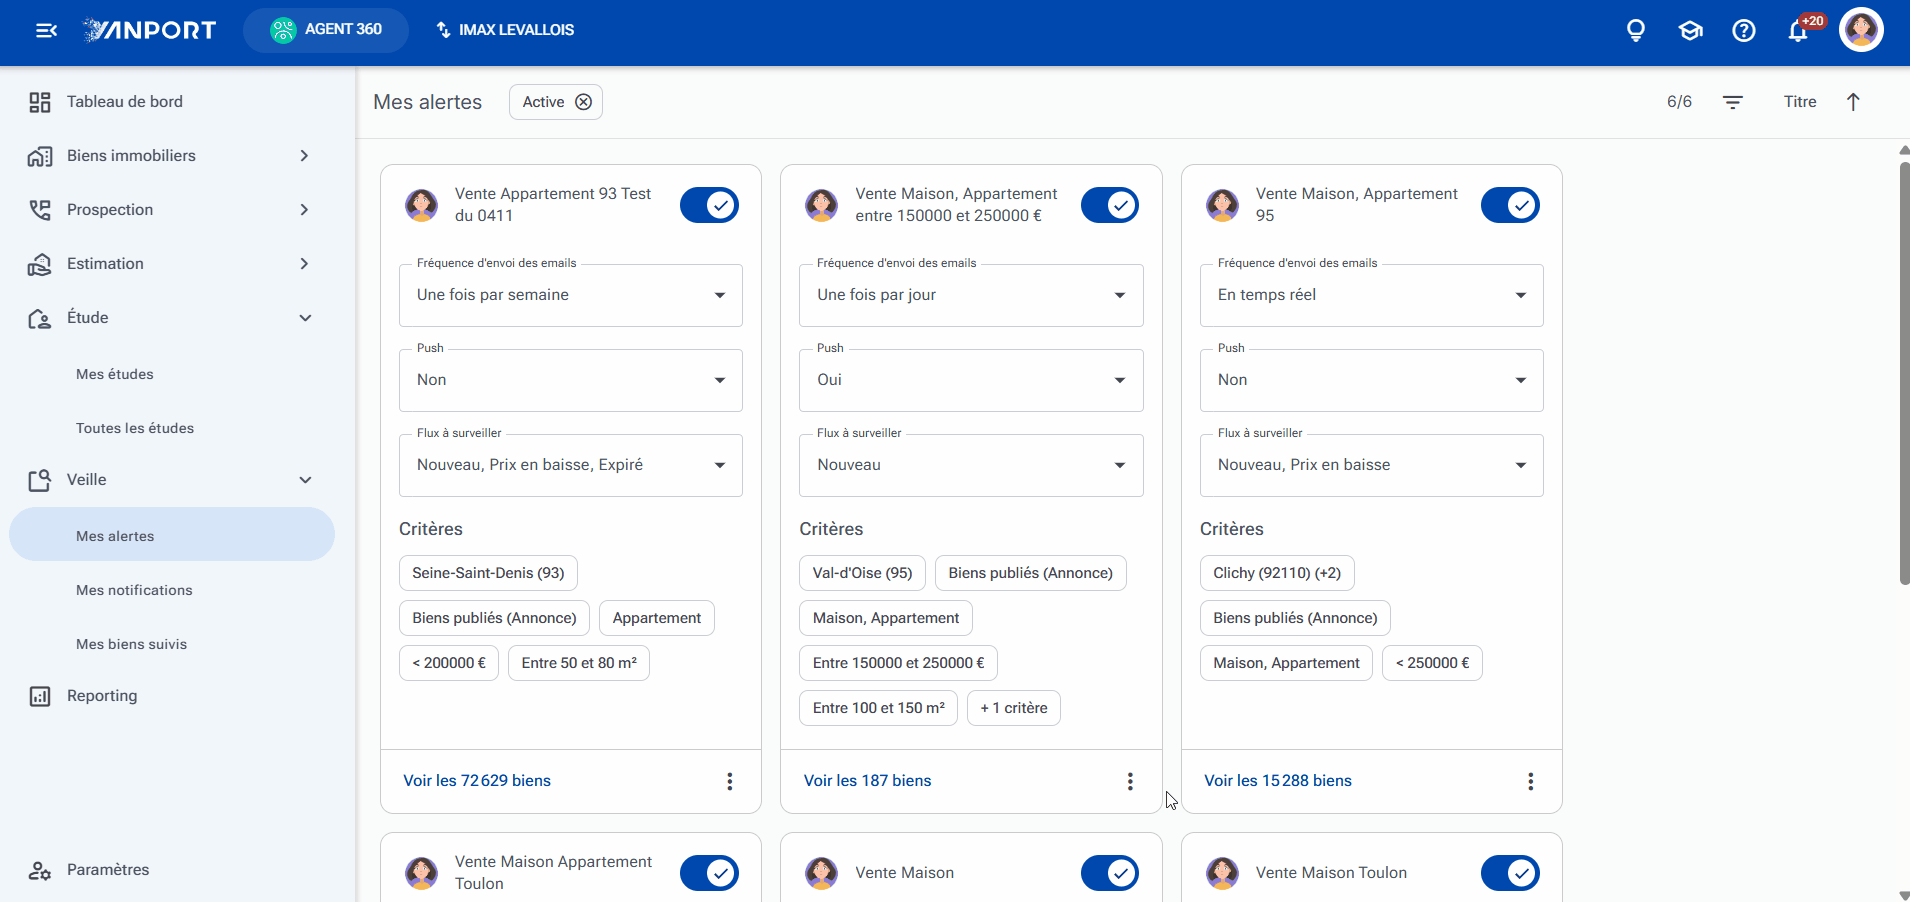Click the vertical scrollbar of the alerts list

[x=1904, y=375]
